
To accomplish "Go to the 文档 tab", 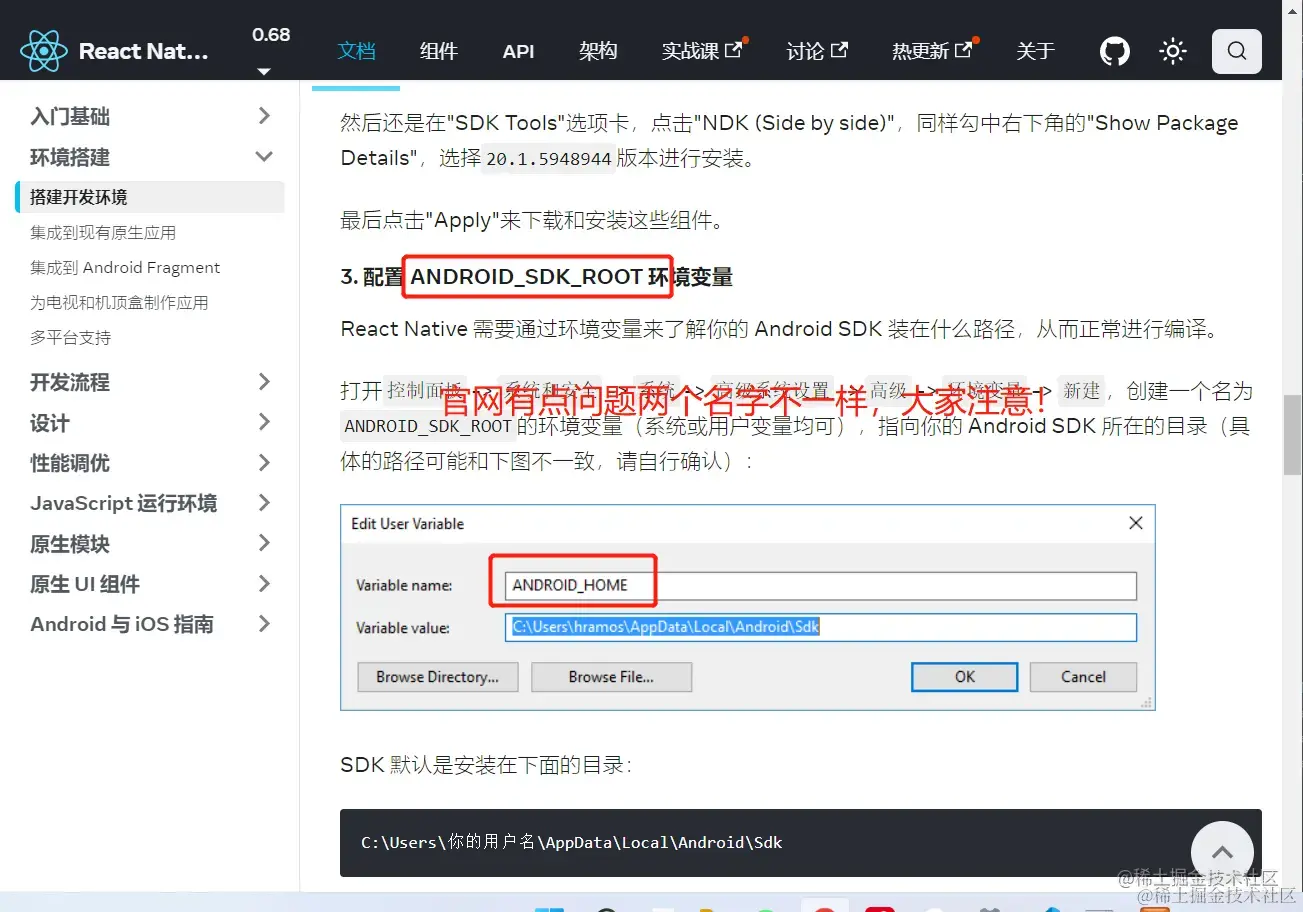I will pyautogui.click(x=356, y=51).
